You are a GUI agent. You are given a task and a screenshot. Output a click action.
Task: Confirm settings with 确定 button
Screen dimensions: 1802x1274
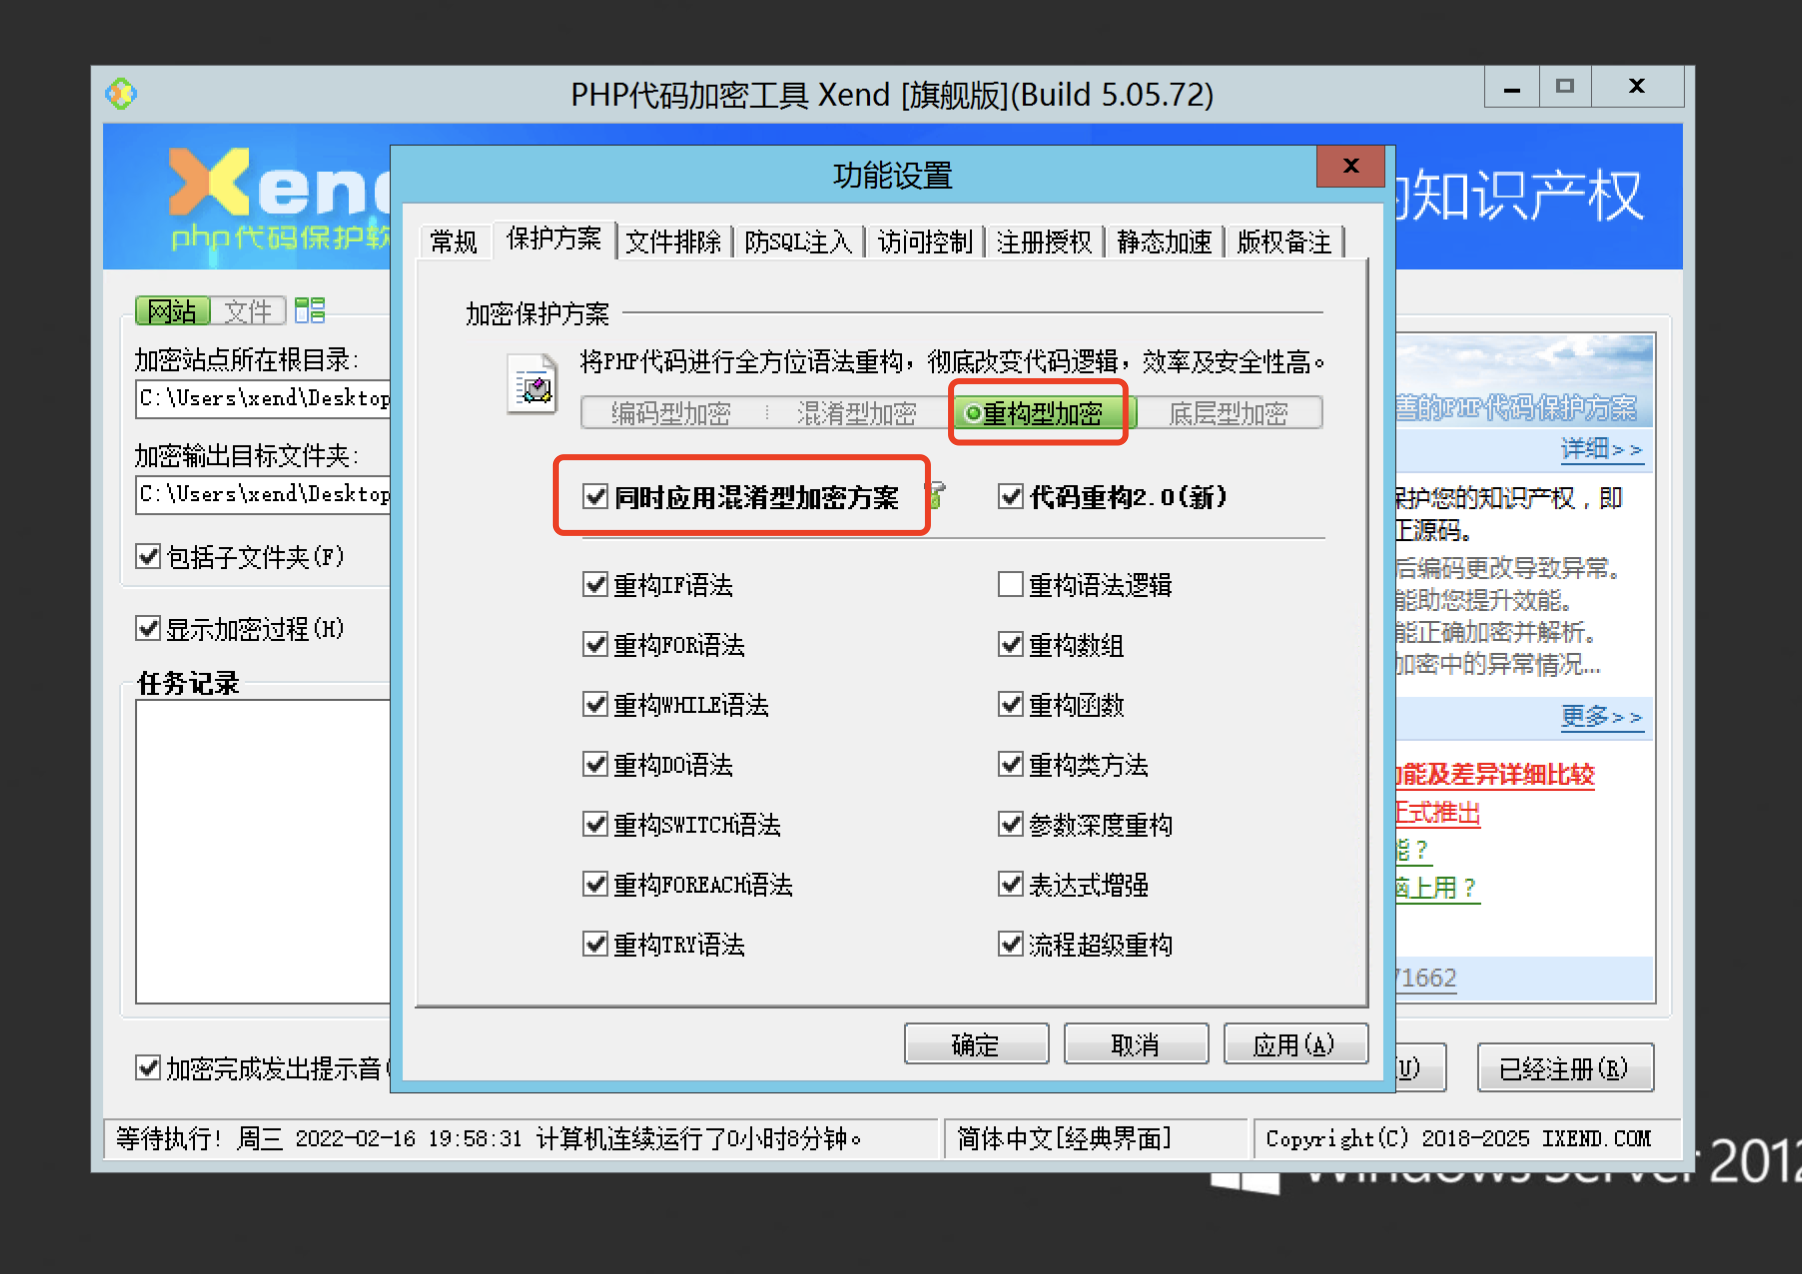(x=976, y=1044)
